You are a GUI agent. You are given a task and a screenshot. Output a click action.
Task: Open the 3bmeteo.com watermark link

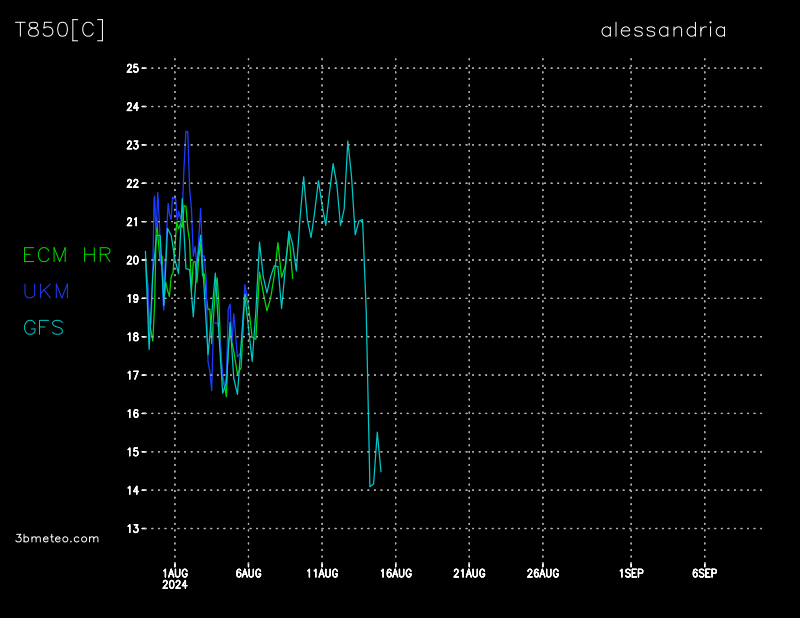[58, 538]
